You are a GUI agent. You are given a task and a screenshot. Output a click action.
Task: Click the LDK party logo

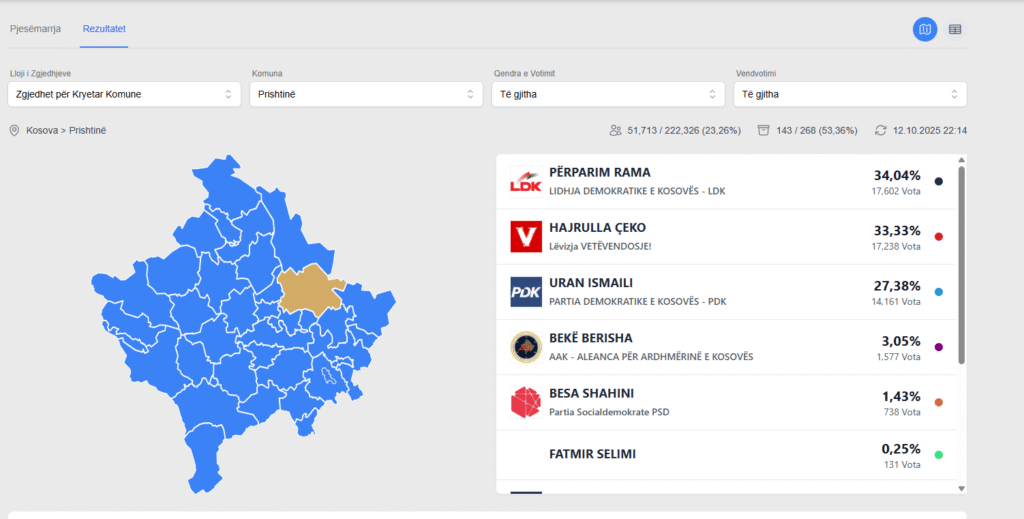point(526,181)
